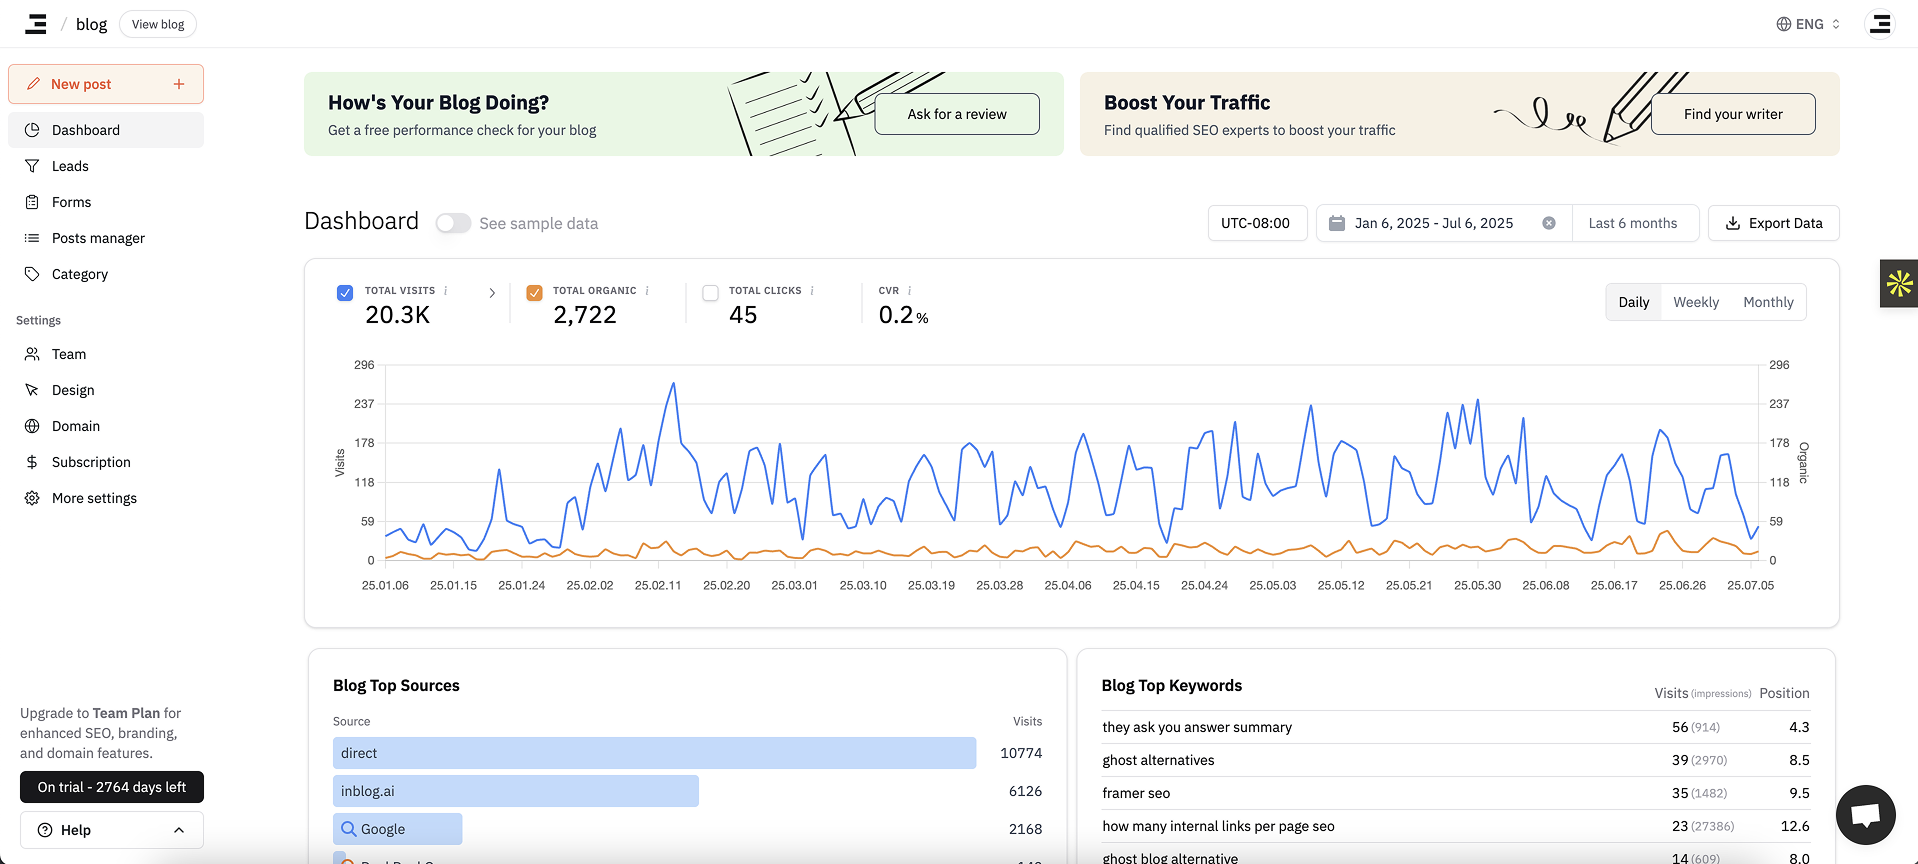
Task: Click Ask for a review button
Action: 957,114
